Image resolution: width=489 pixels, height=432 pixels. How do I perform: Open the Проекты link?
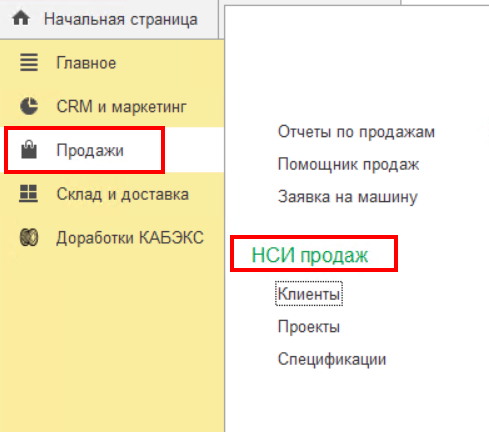click(x=309, y=327)
